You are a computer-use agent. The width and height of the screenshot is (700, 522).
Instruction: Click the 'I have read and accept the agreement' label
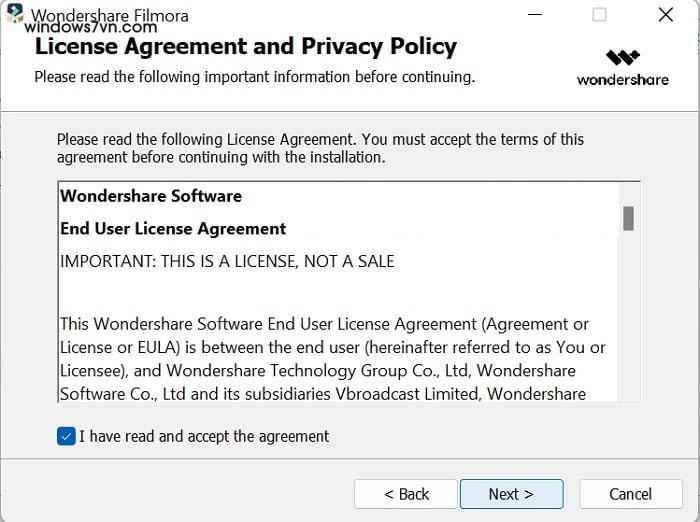point(204,436)
